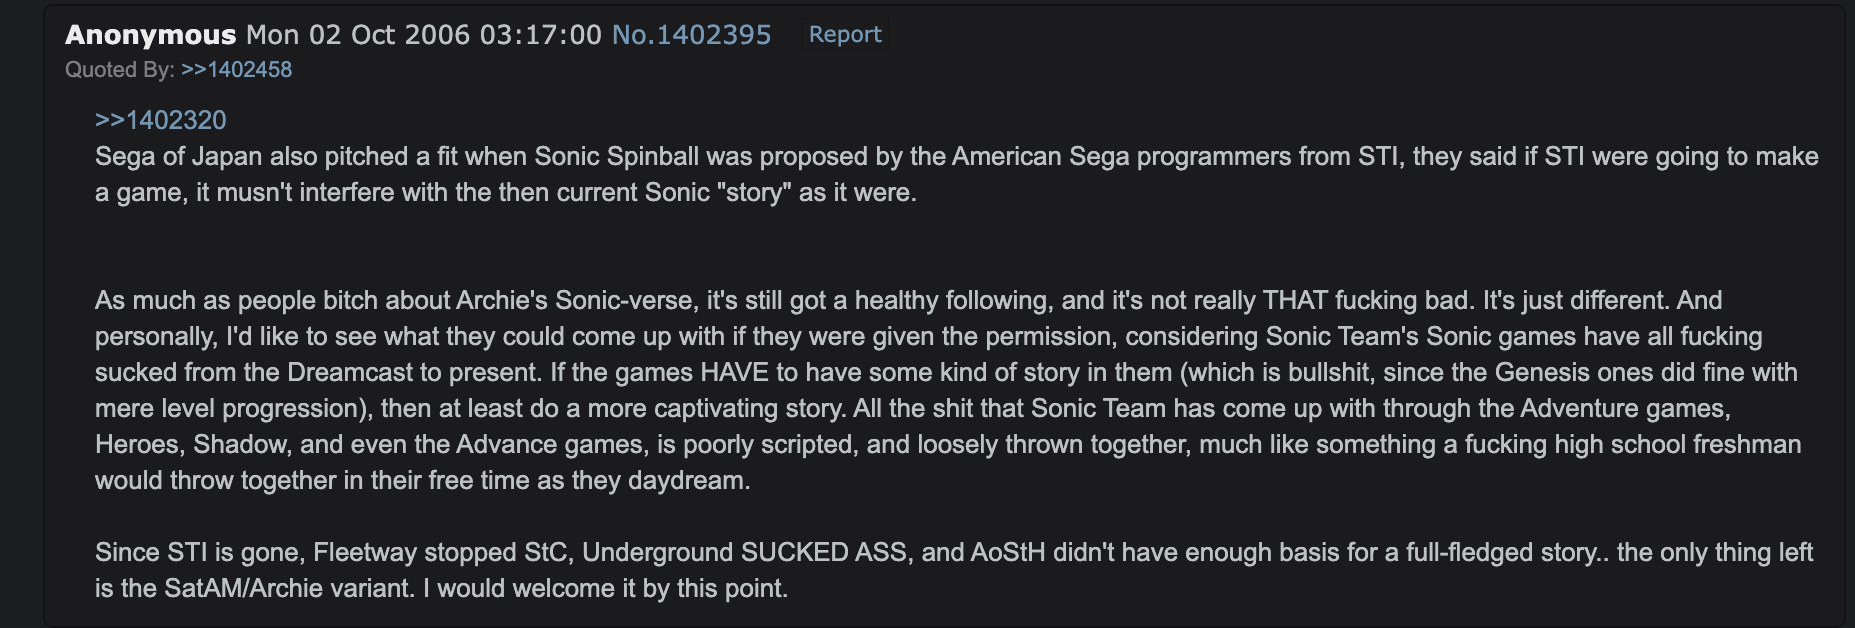
Task: Jump to replied post >>1402320
Action: coord(160,120)
